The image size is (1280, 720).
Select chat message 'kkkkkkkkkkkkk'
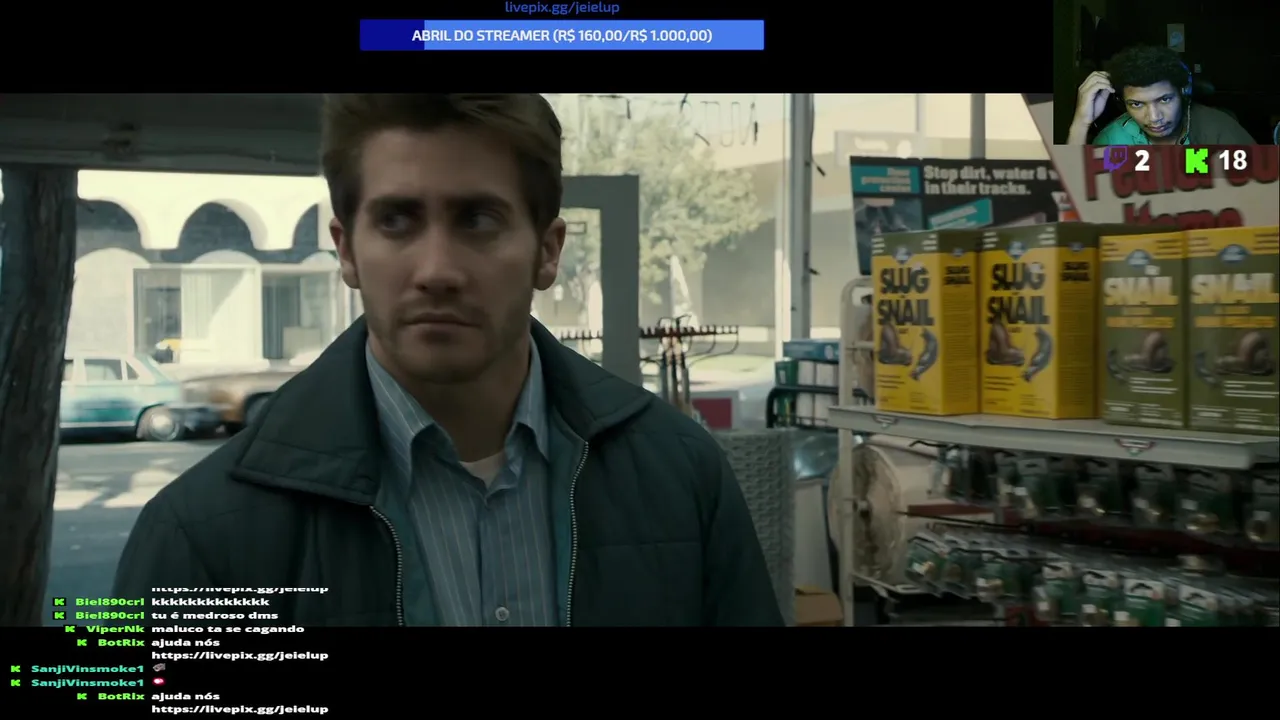pyautogui.click(x=210, y=602)
